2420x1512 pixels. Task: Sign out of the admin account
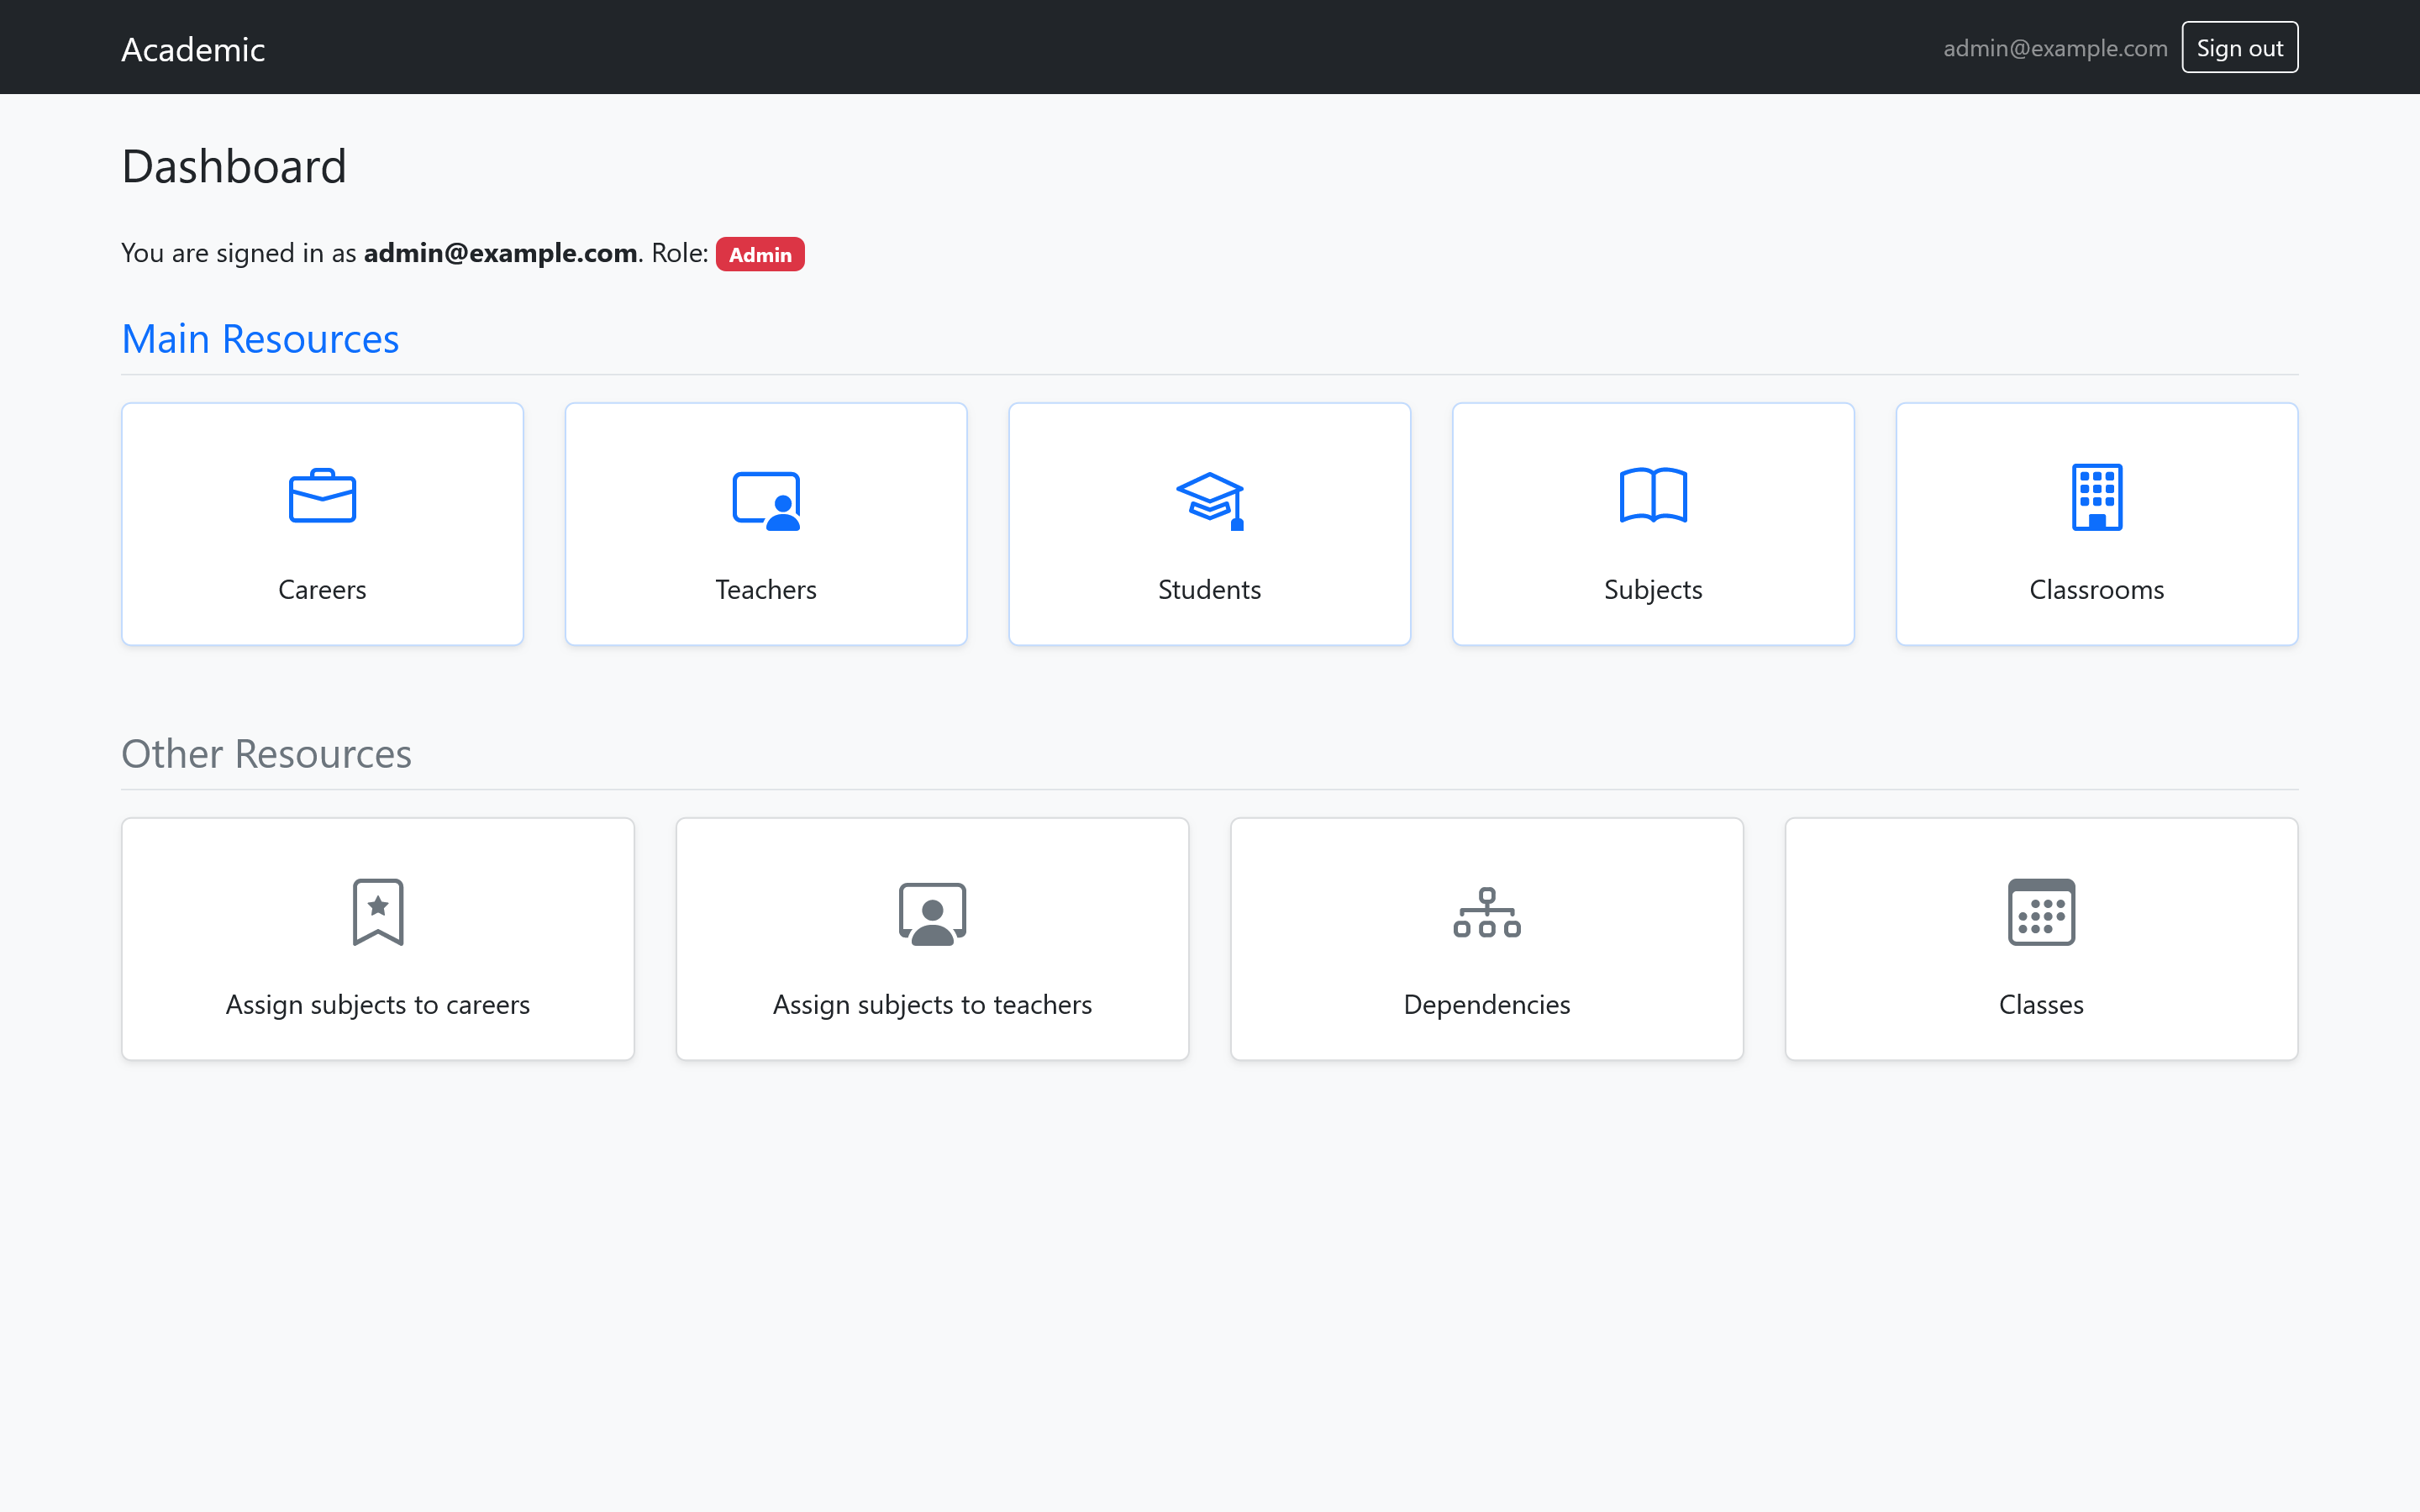point(2239,48)
